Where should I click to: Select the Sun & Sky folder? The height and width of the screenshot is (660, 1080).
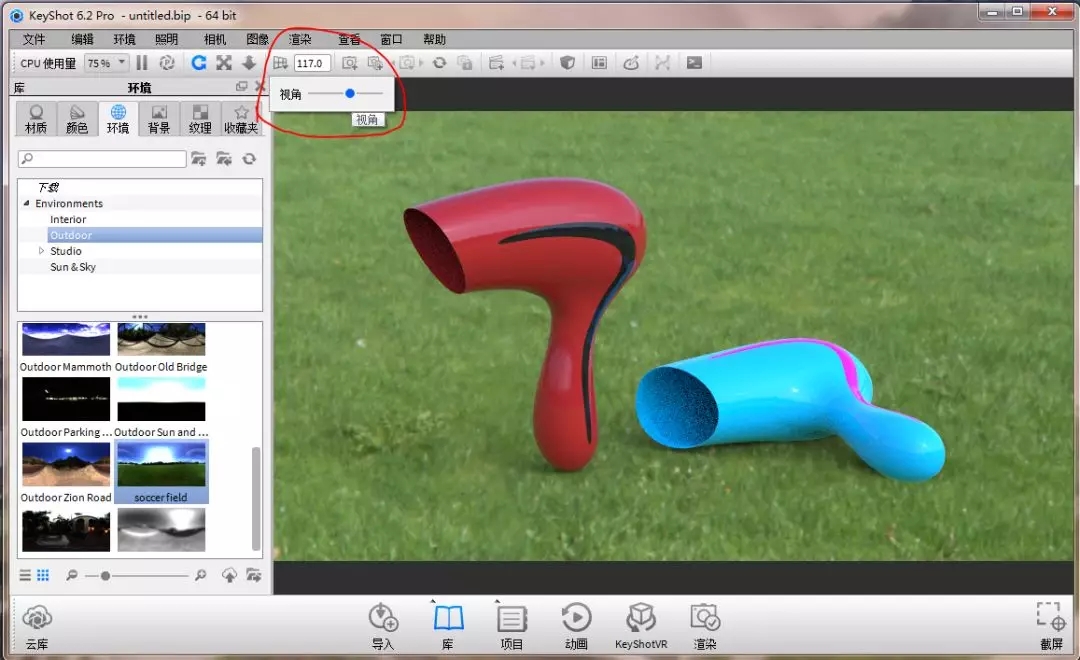coord(73,267)
